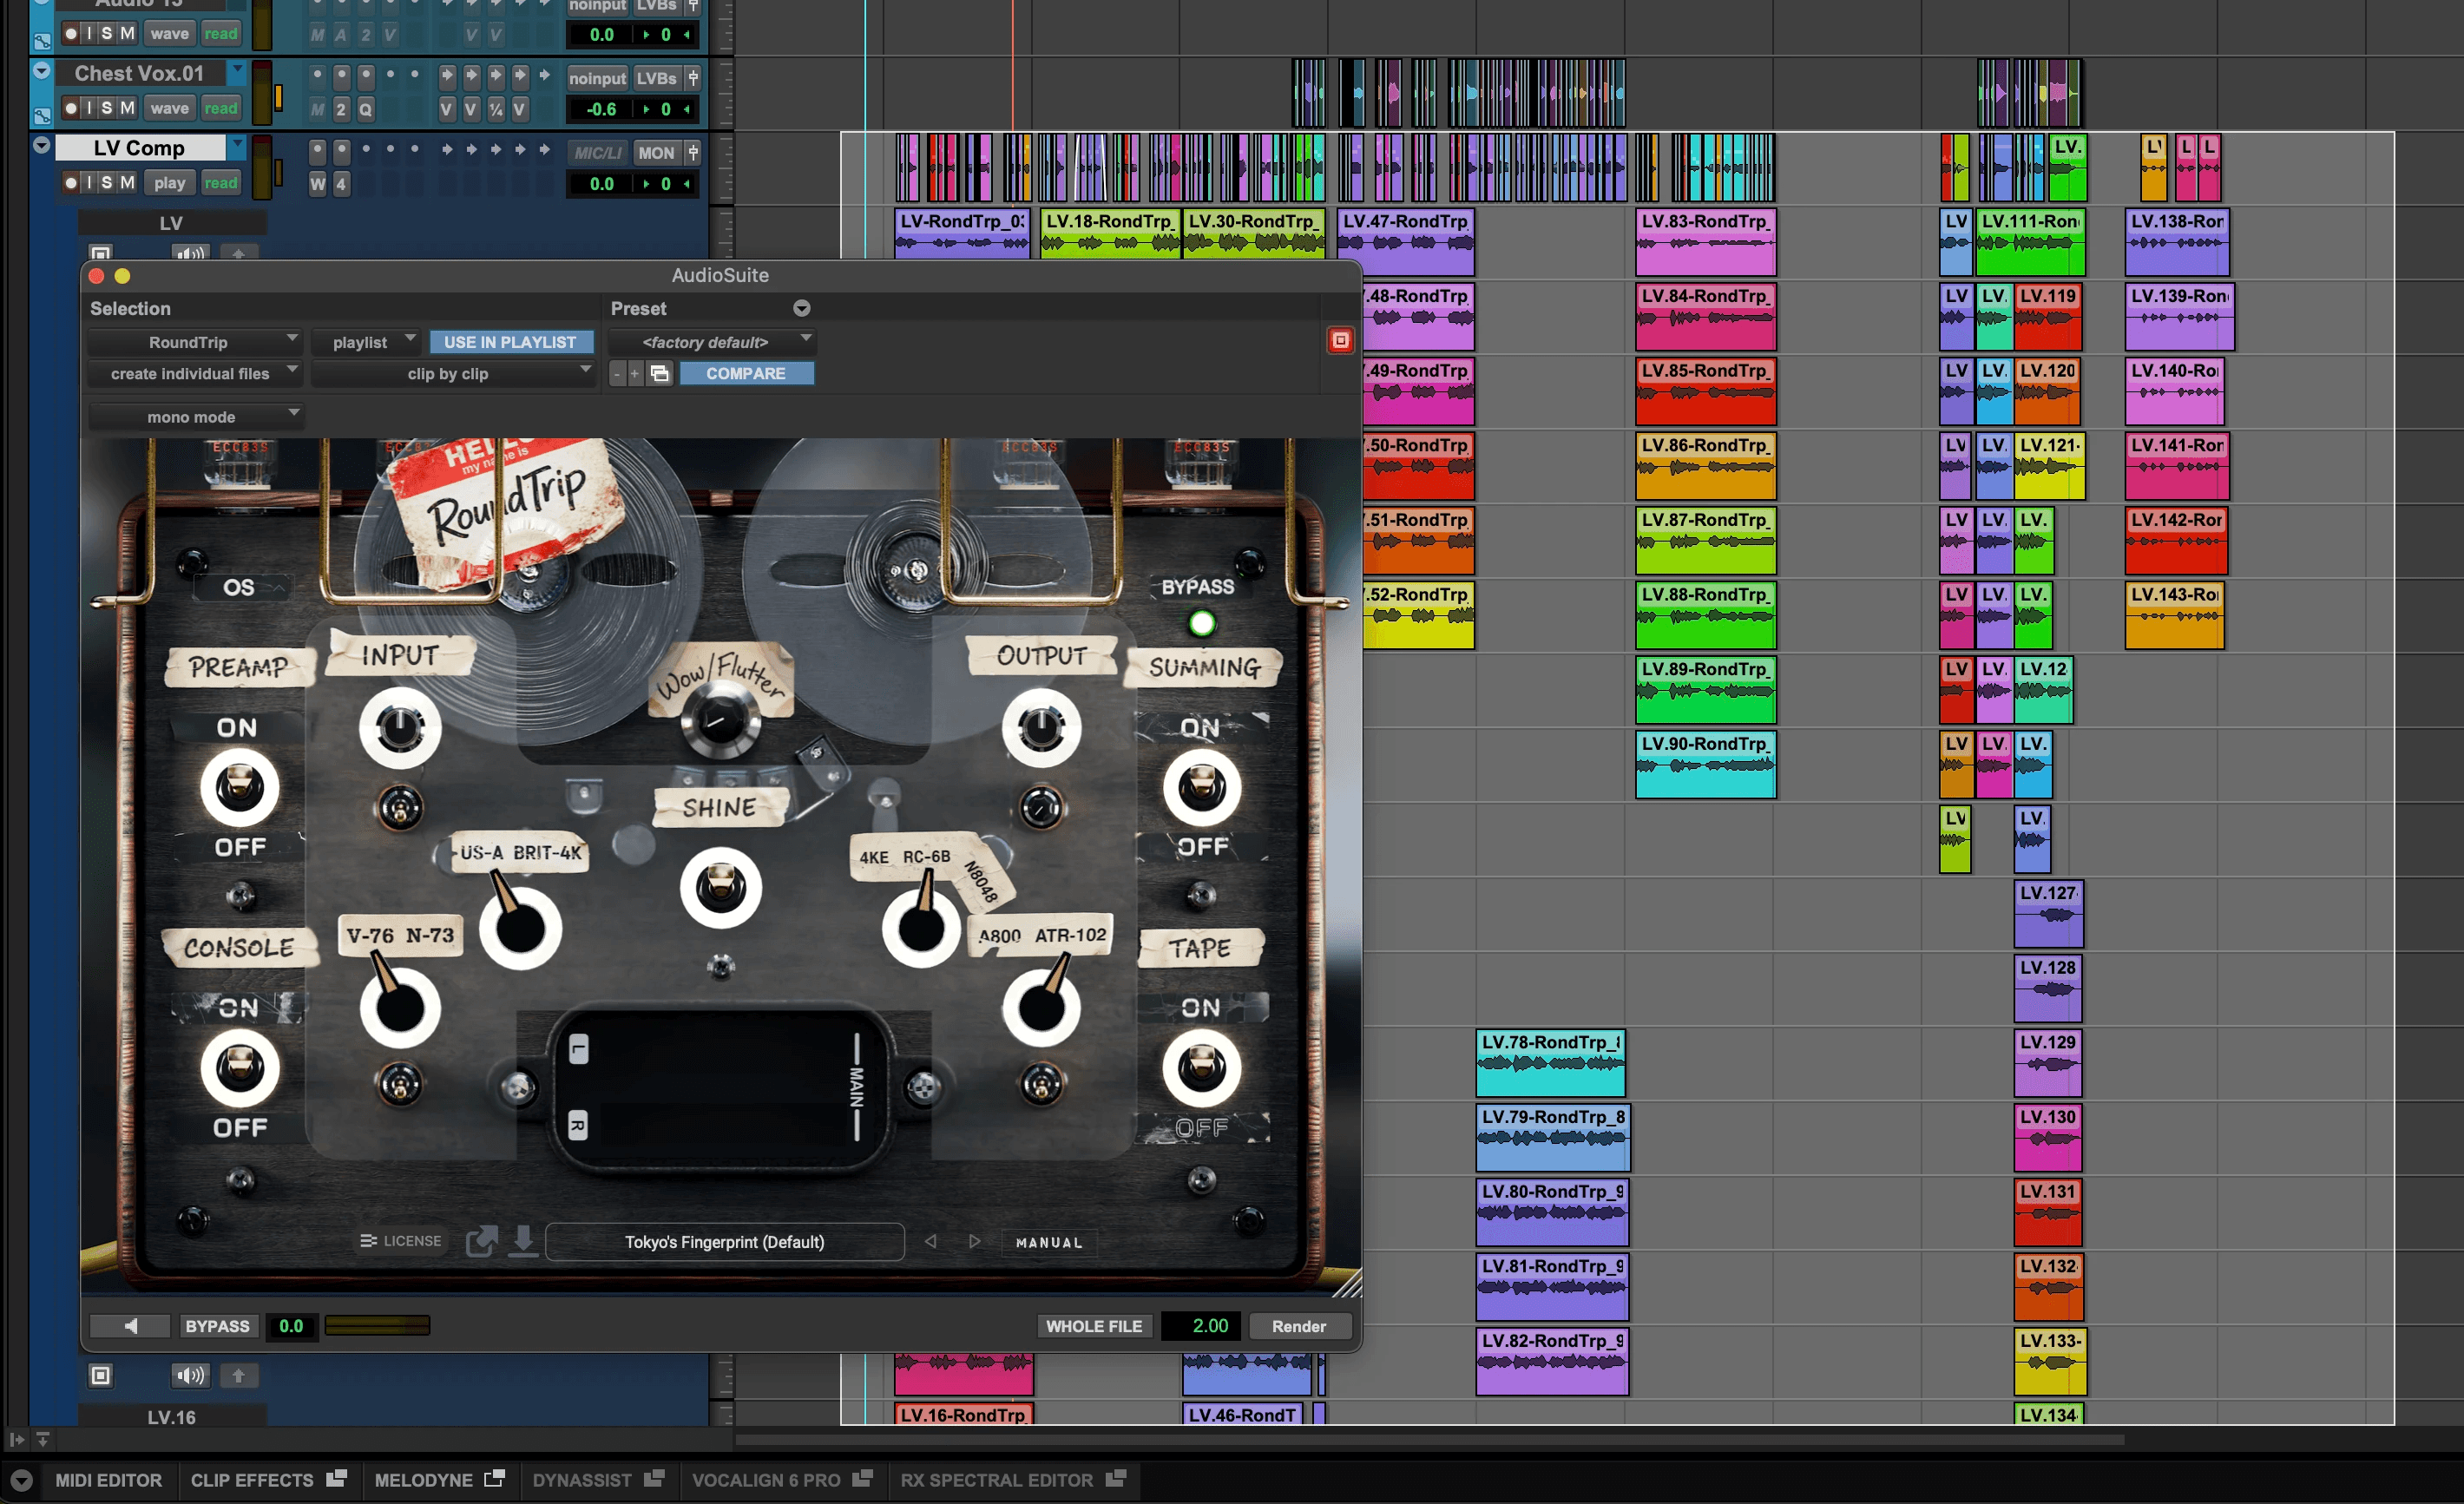Pop out the MELODYNE window
2464x1504 pixels.
tap(495, 1477)
